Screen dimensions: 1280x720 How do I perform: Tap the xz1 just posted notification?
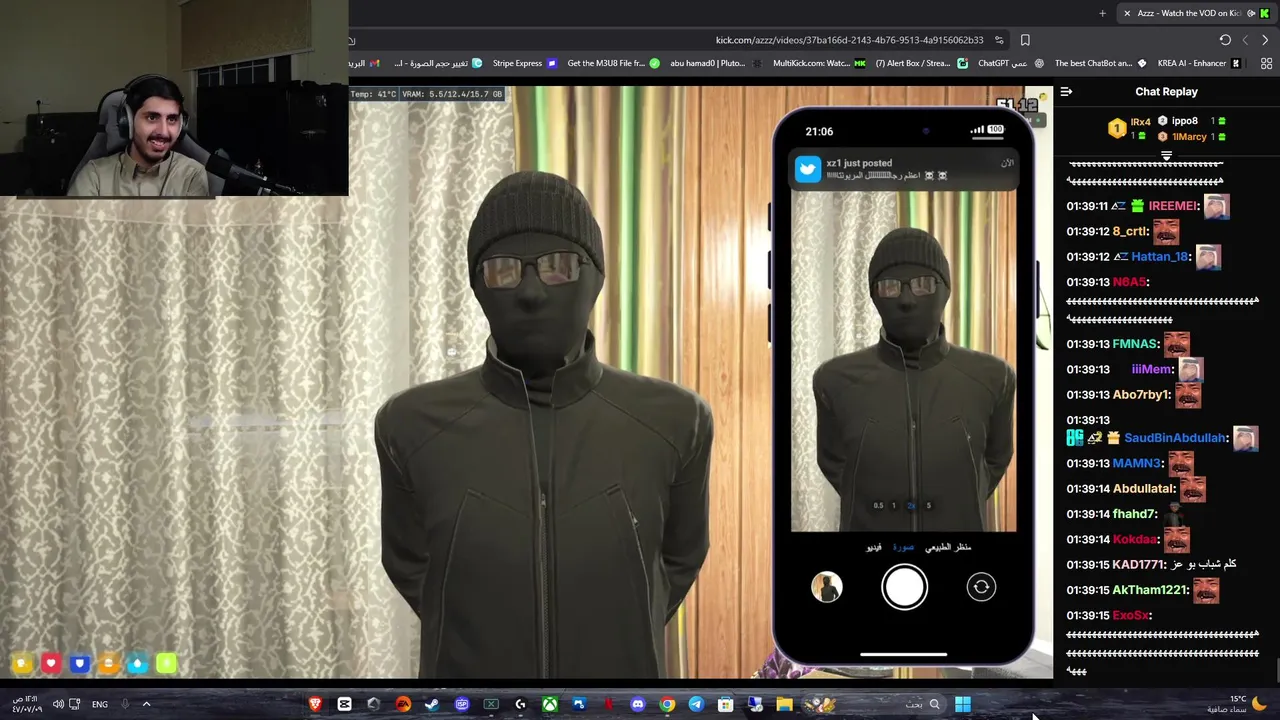click(x=904, y=169)
